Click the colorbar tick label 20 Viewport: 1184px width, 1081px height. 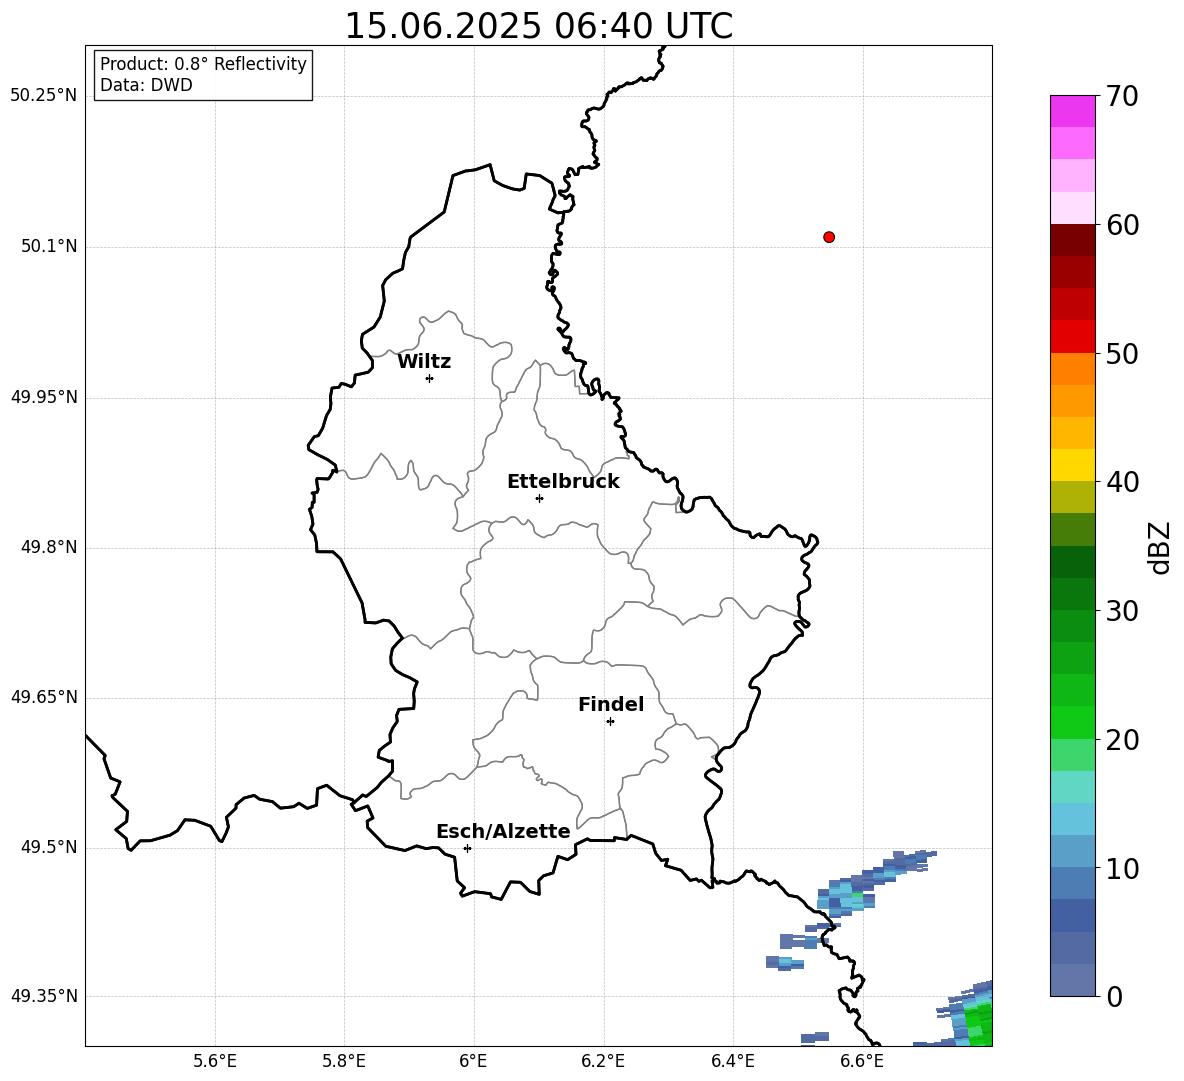[1122, 740]
